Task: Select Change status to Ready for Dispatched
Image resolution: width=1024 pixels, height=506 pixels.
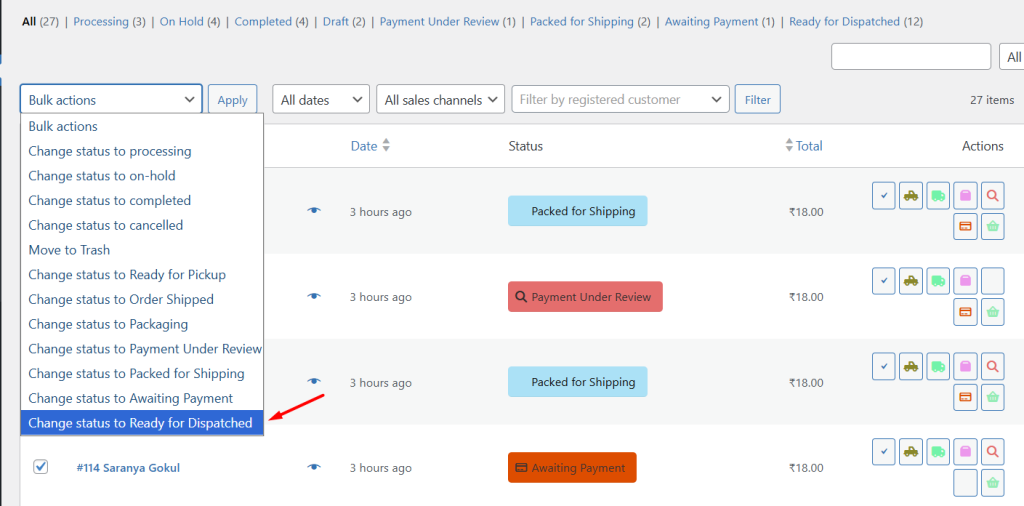Action: 141,423
